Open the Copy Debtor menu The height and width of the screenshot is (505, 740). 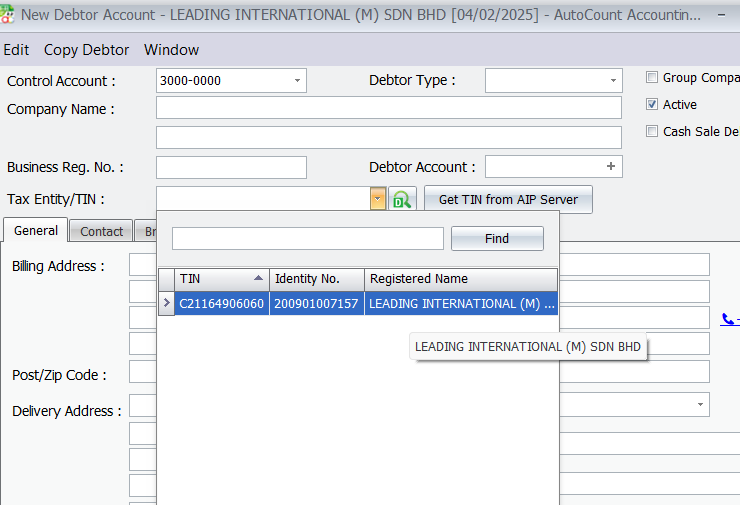point(86,50)
